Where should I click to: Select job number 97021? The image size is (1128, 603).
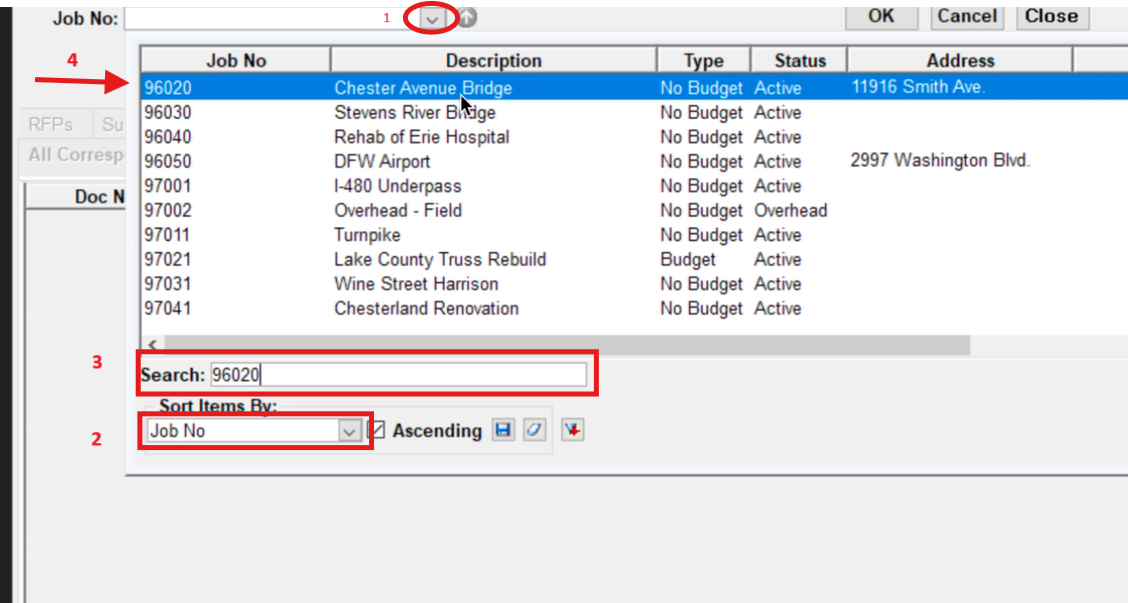(x=168, y=260)
